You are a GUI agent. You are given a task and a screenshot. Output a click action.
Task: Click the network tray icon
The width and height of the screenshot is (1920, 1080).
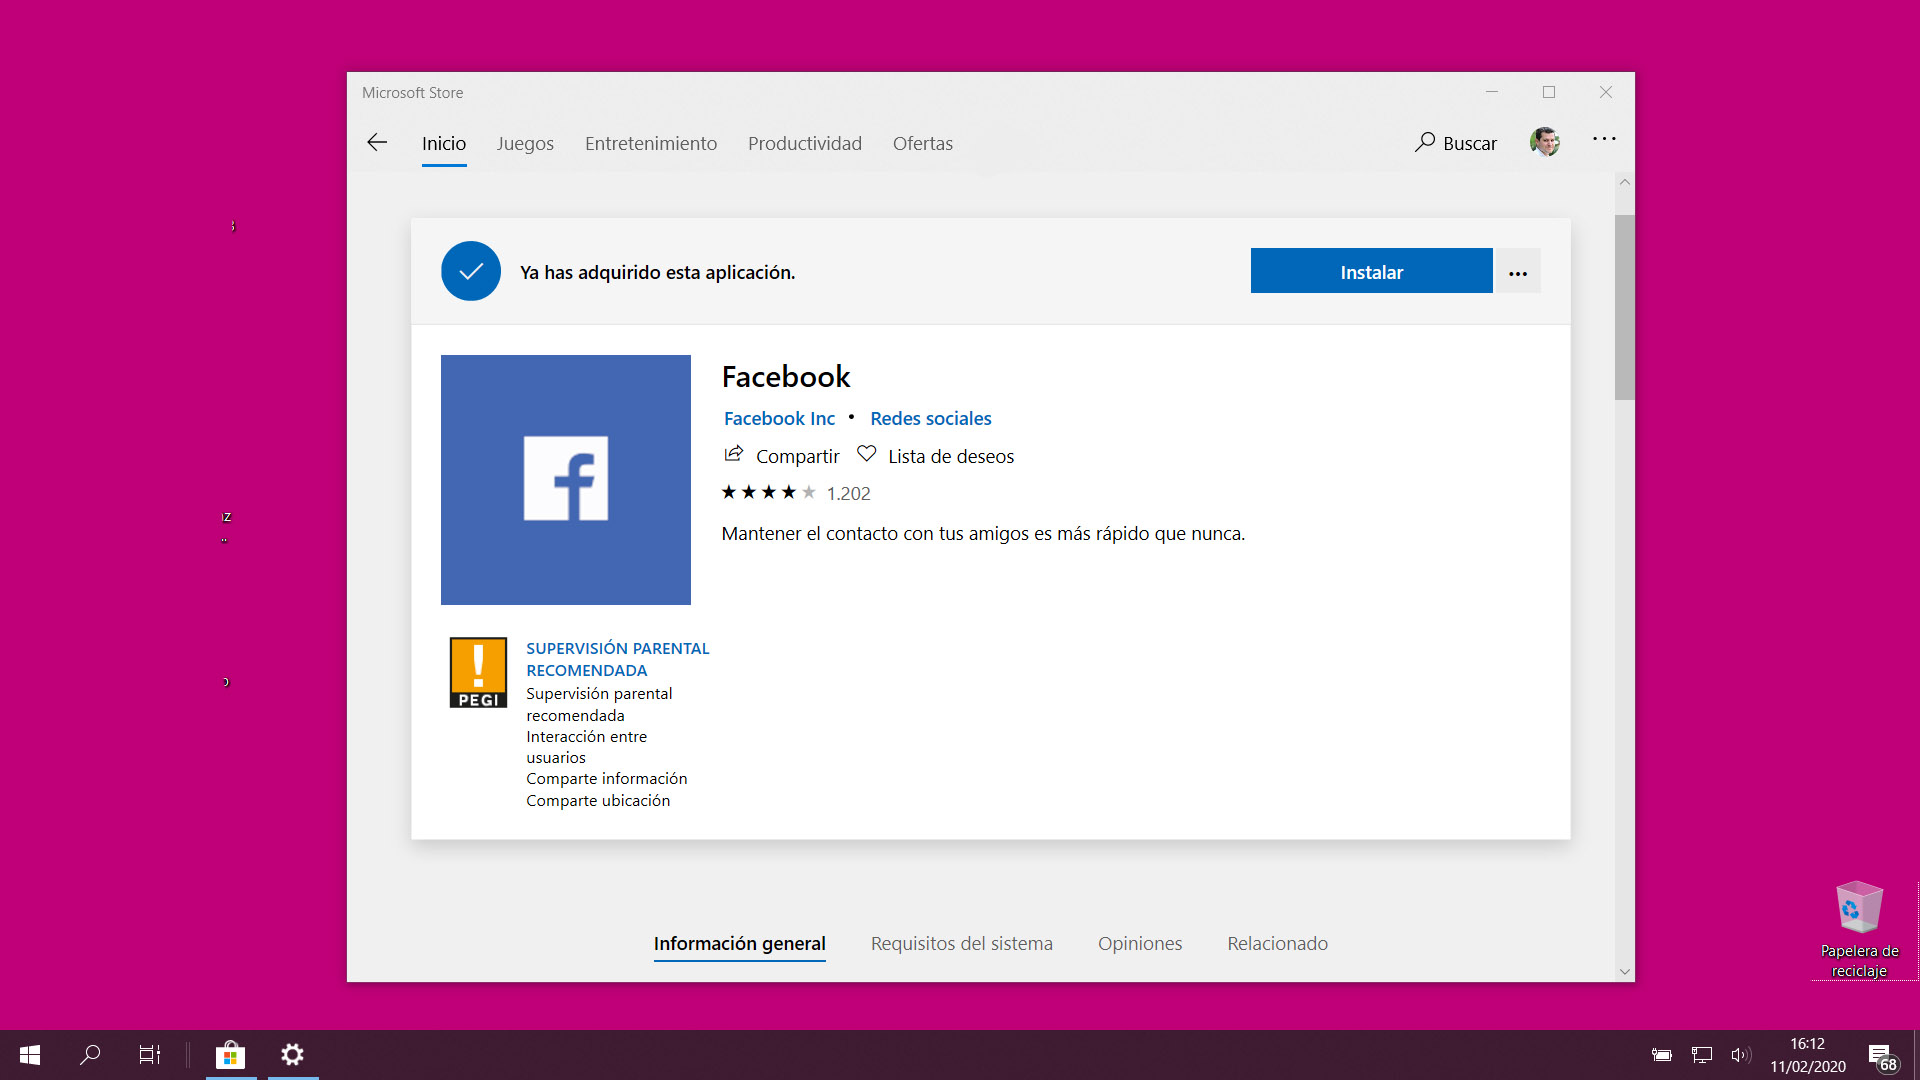pyautogui.click(x=1702, y=1055)
